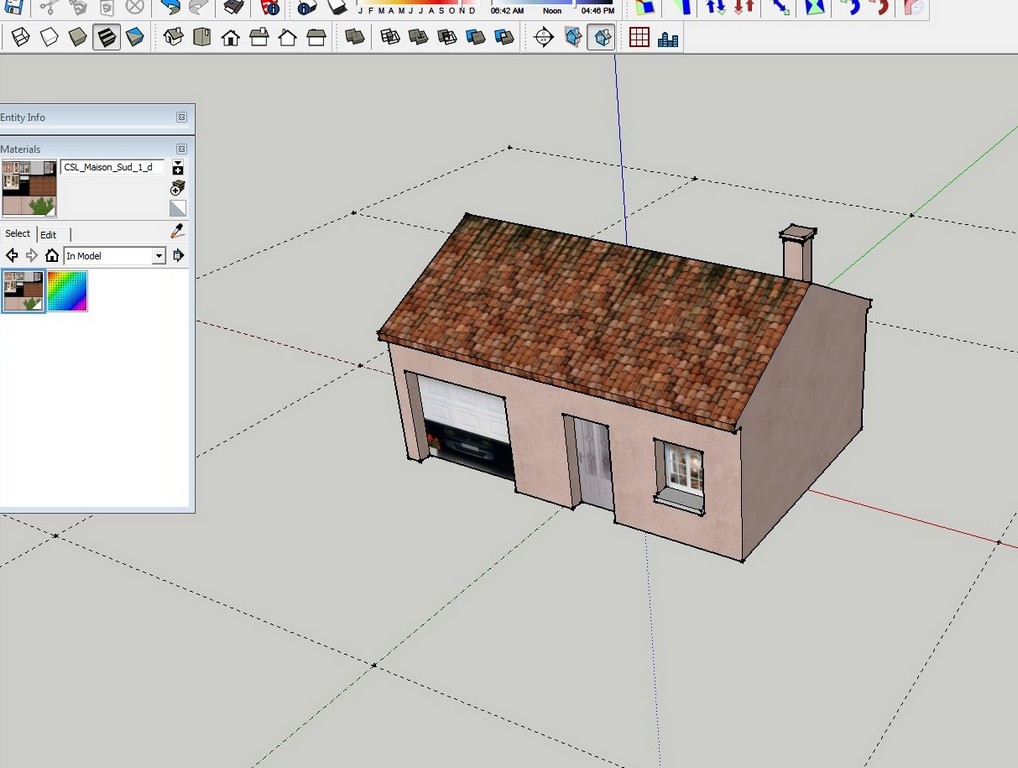This screenshot has width=1018, height=768.
Task: Select the Front view icon
Action: pyautogui.click(x=229, y=36)
